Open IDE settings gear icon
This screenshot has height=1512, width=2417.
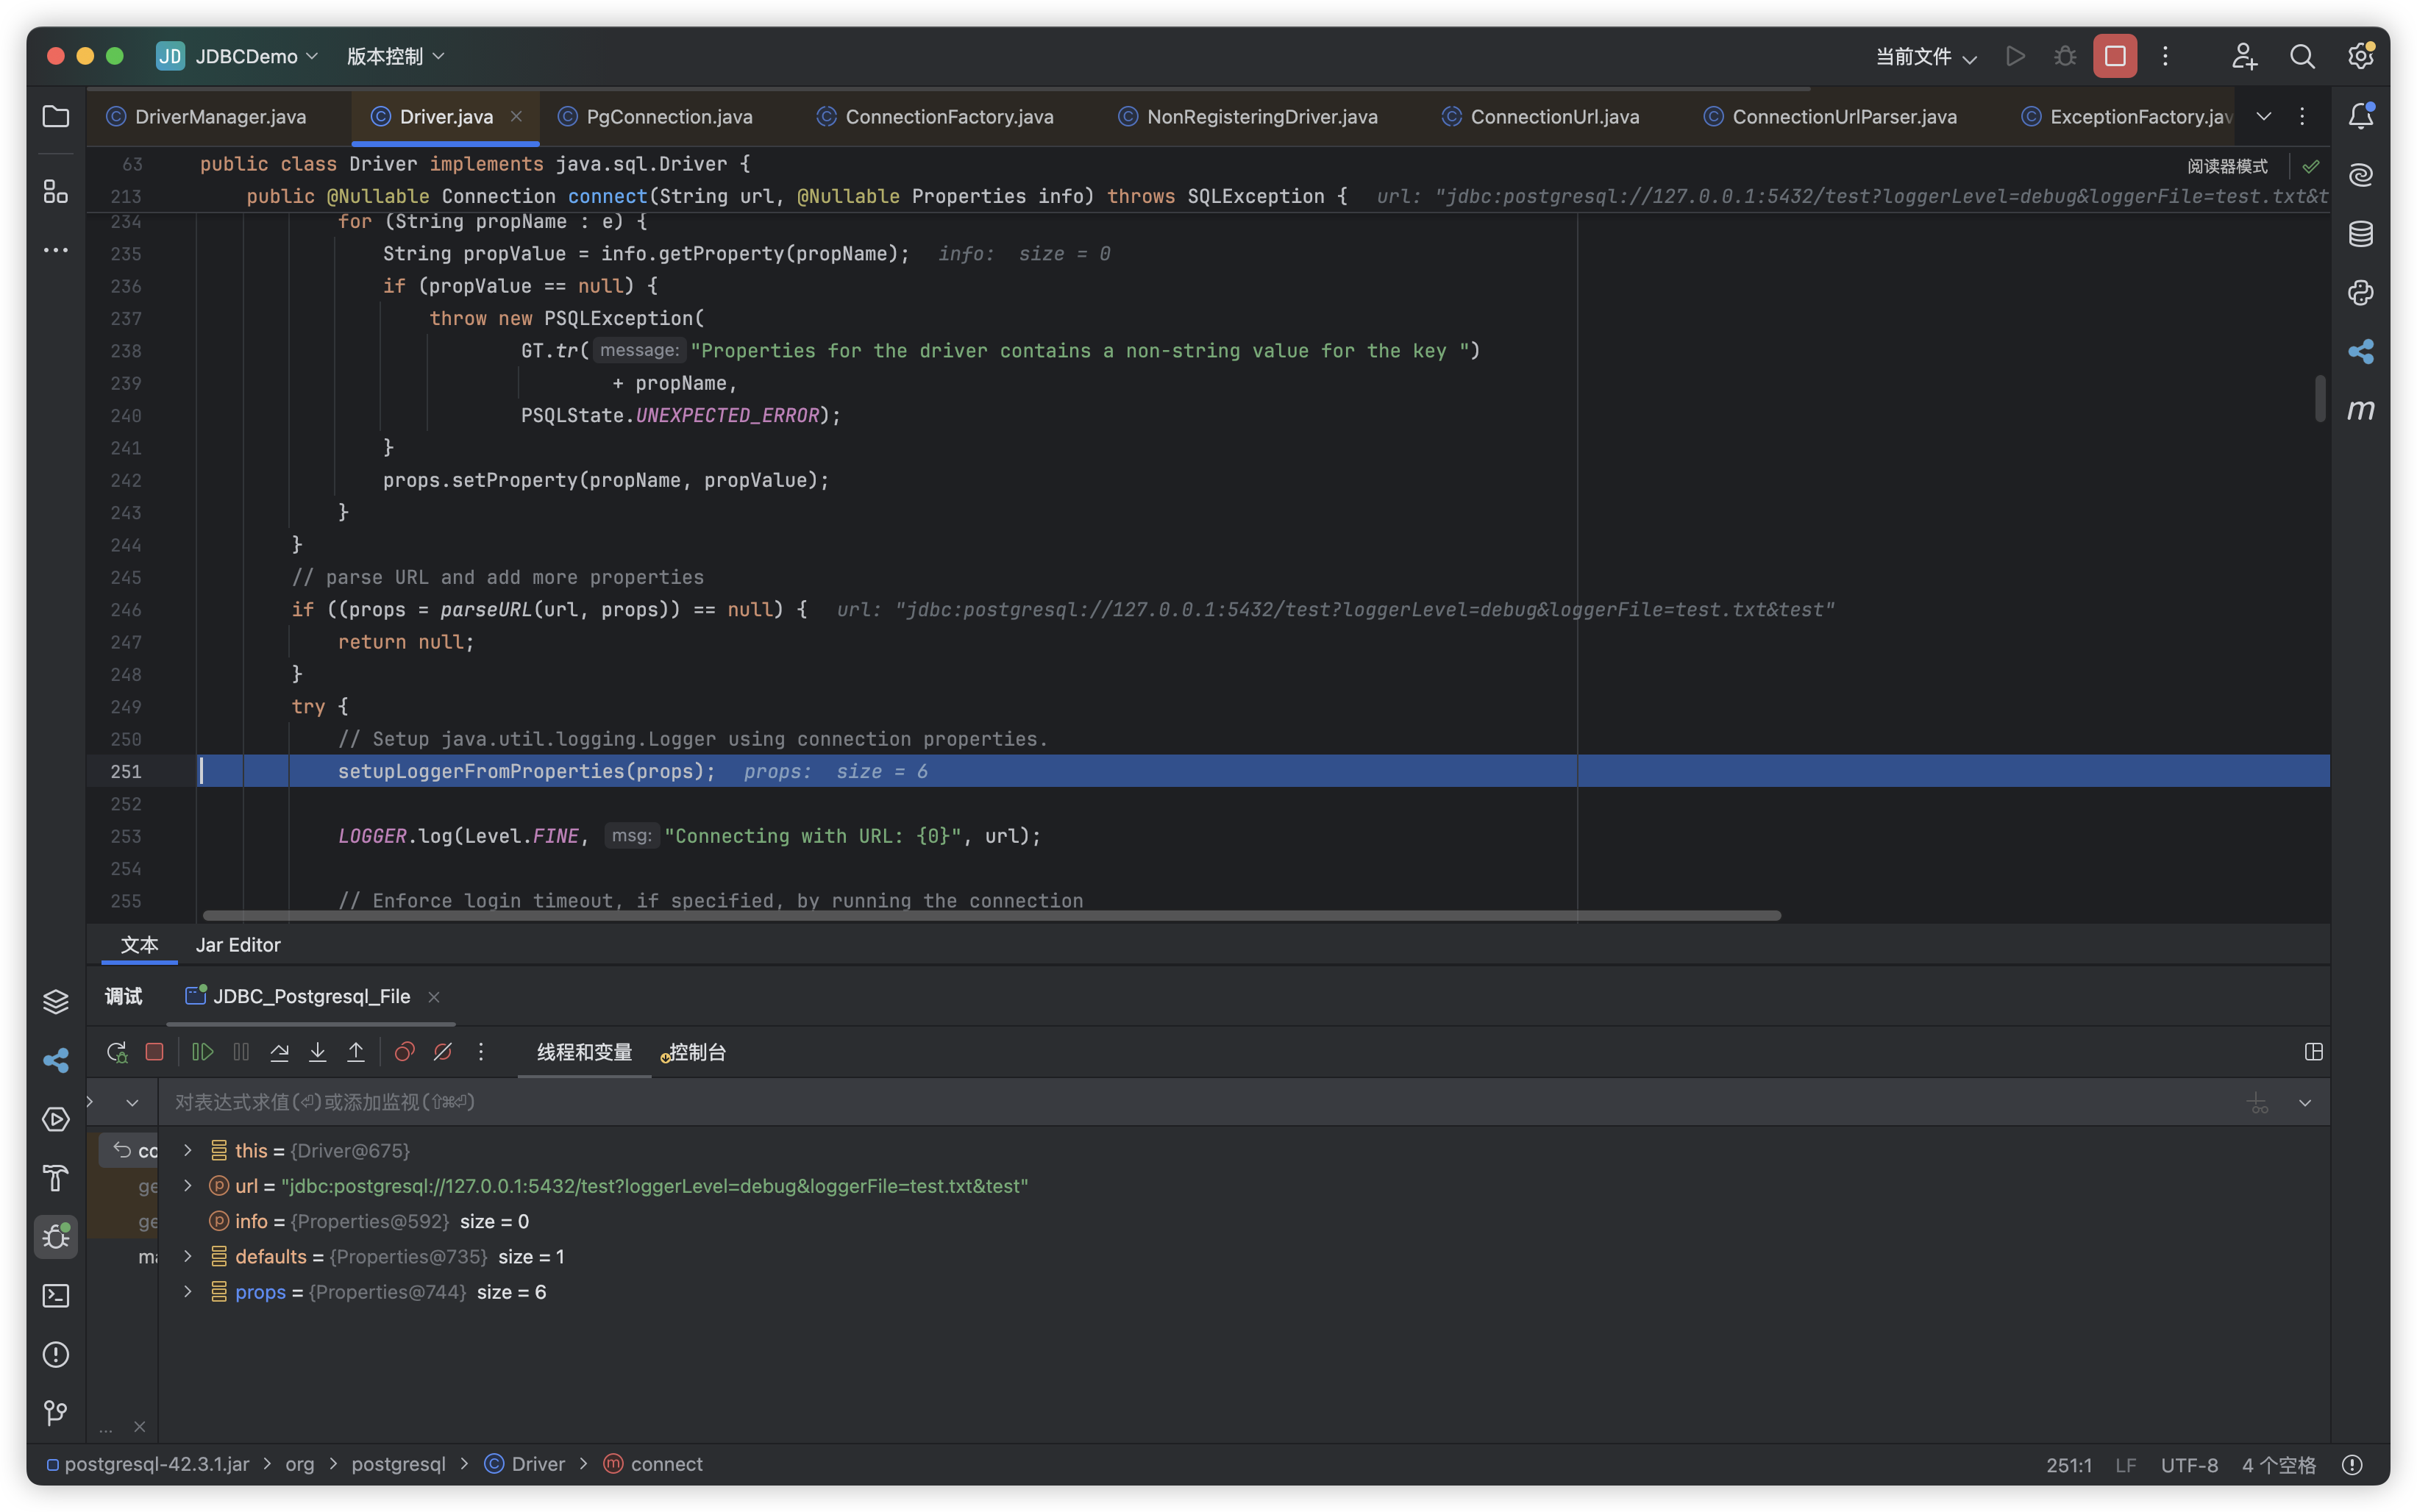2360,56
